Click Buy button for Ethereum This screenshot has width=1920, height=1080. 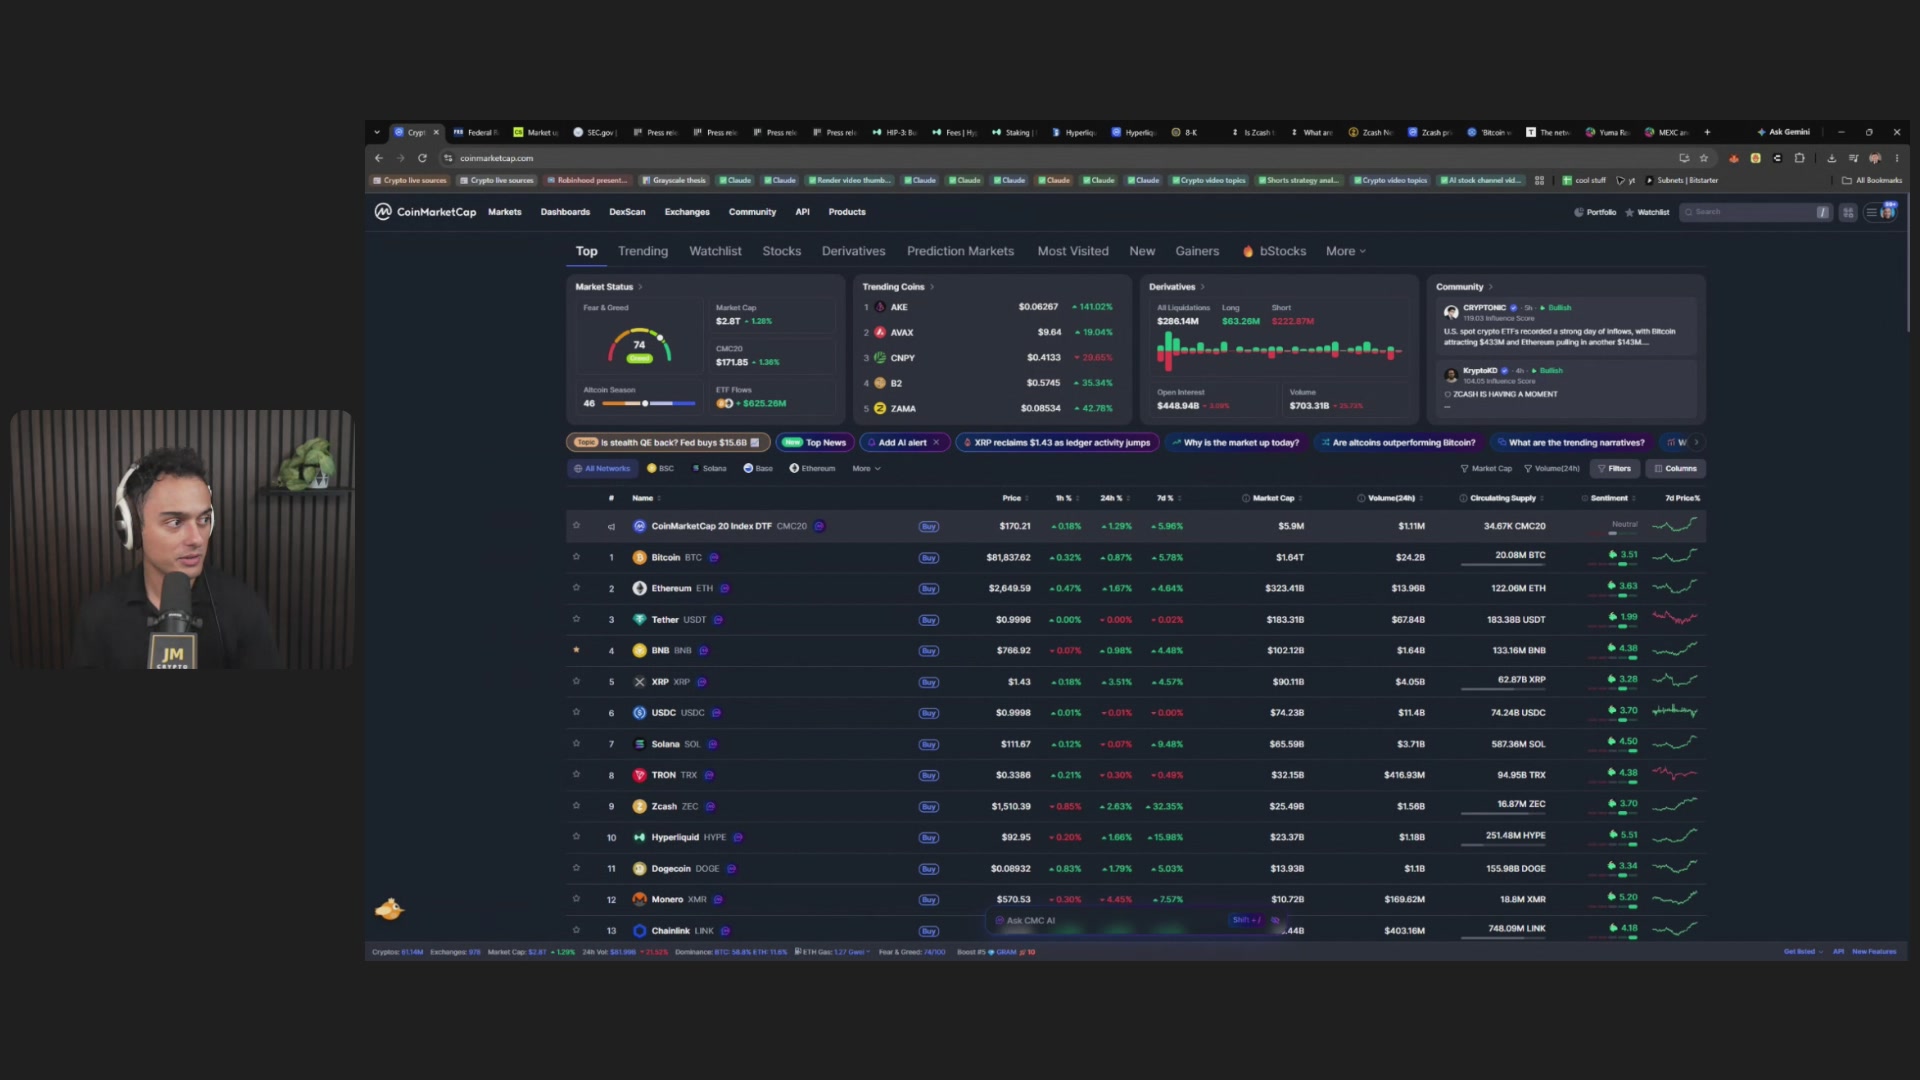928,589
